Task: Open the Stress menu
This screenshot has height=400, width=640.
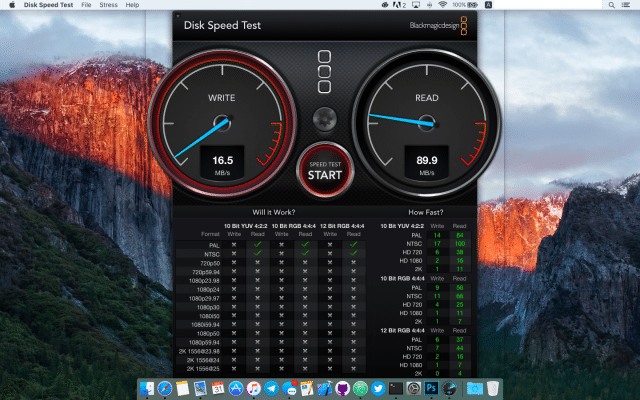Action: coord(109,5)
